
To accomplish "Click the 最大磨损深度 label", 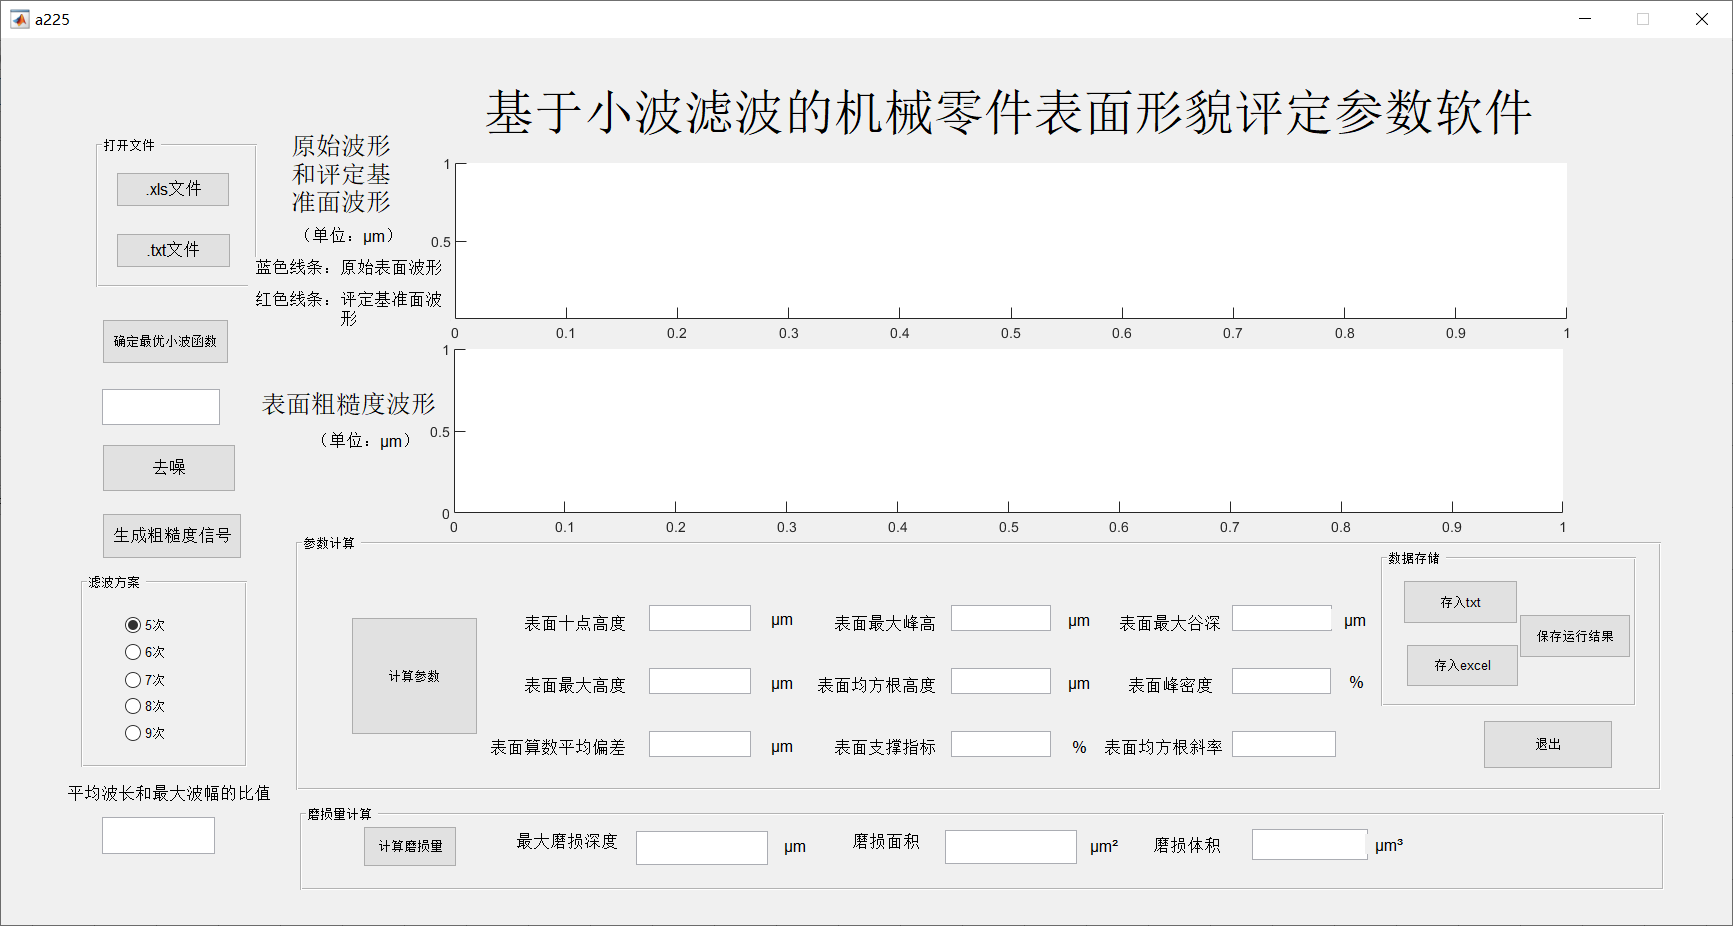I will click(567, 842).
